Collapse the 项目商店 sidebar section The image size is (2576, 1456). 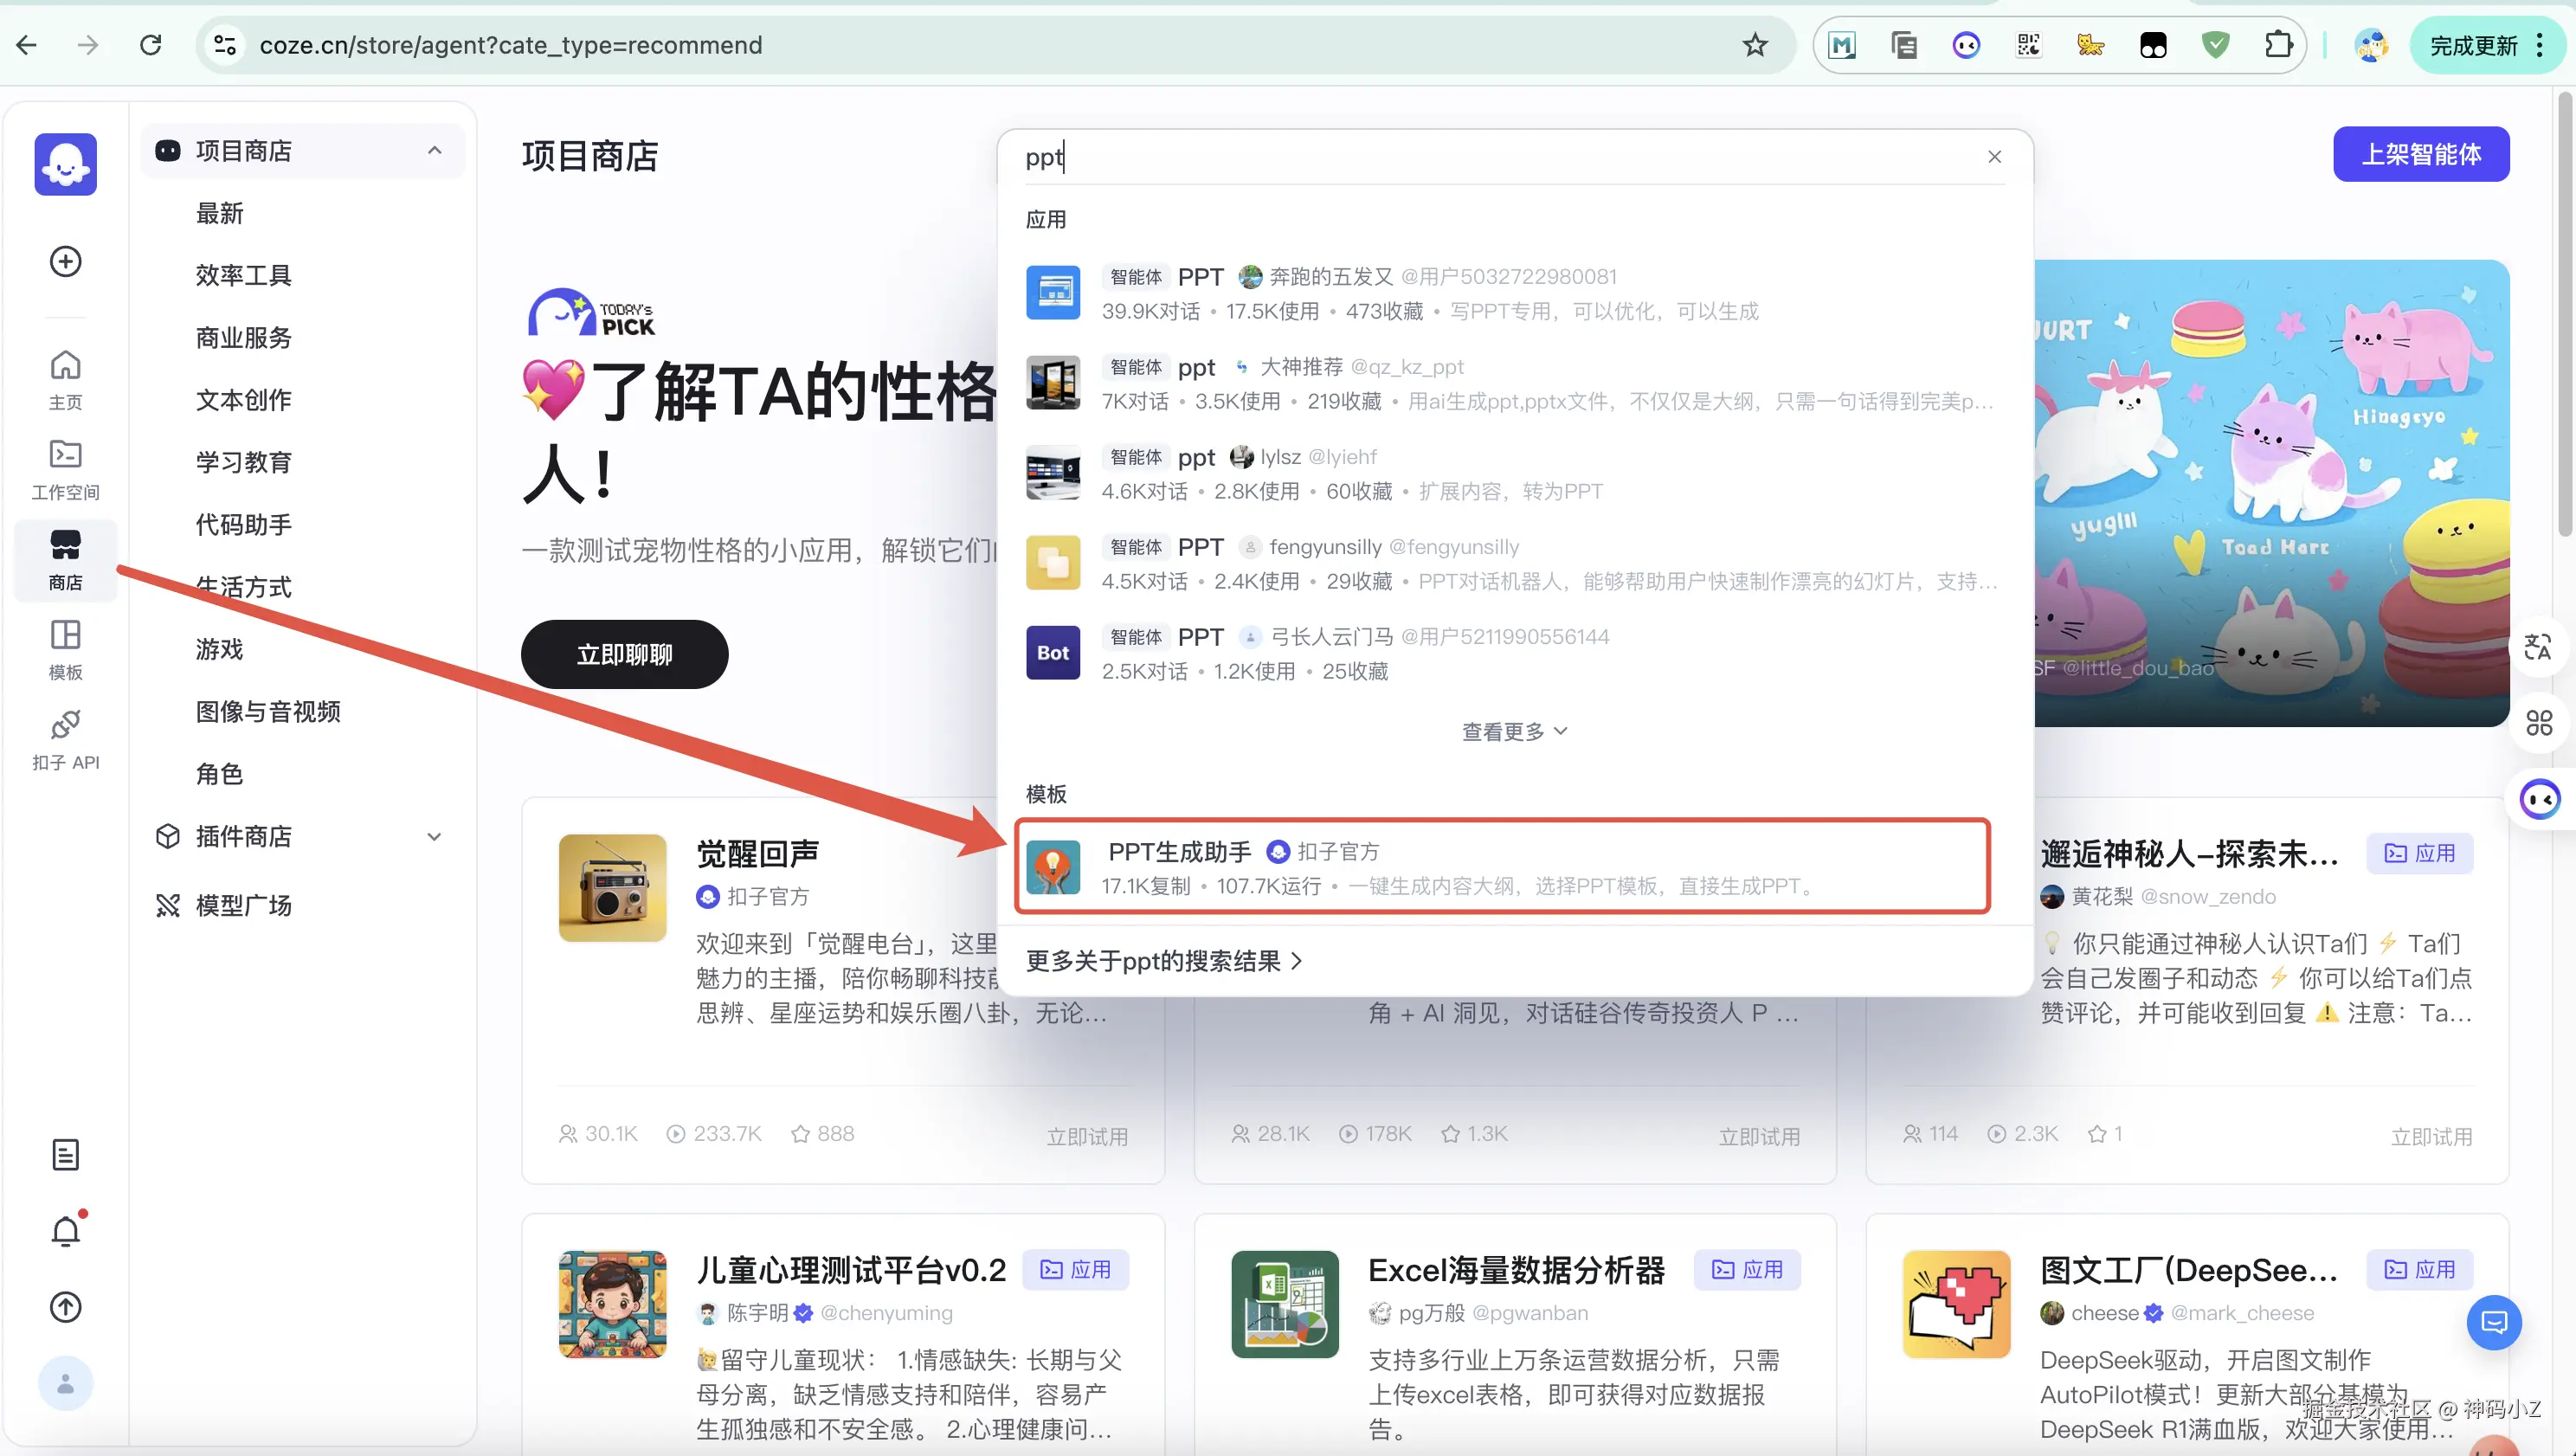pyautogui.click(x=434, y=151)
